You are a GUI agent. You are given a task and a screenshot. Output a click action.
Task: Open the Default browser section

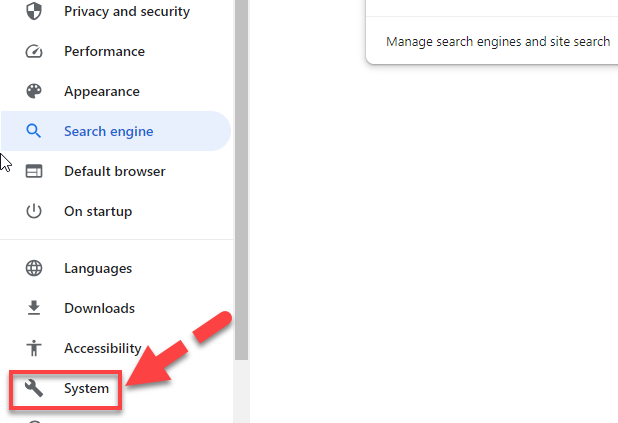pos(115,171)
